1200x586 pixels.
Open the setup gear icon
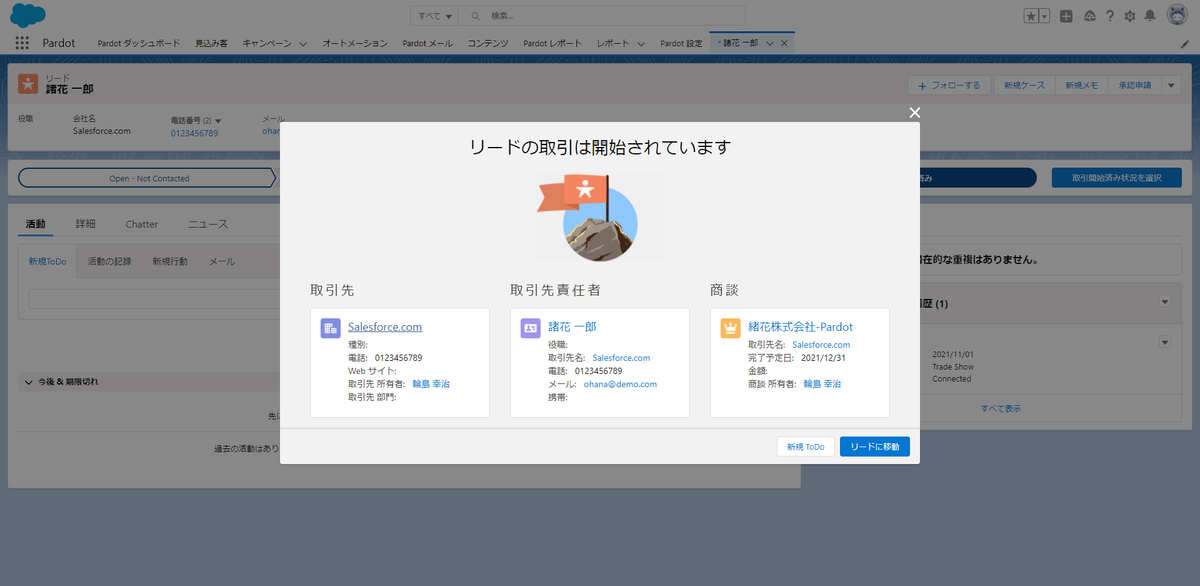click(x=1130, y=16)
